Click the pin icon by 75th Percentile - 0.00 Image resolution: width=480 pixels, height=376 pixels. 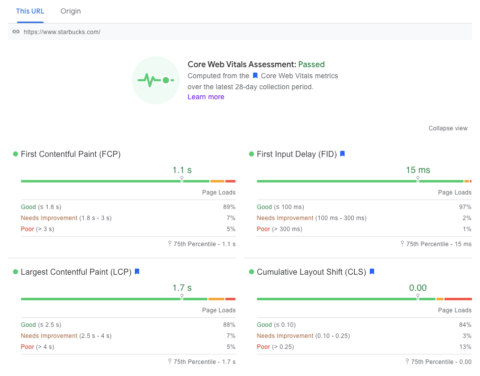coord(407,361)
